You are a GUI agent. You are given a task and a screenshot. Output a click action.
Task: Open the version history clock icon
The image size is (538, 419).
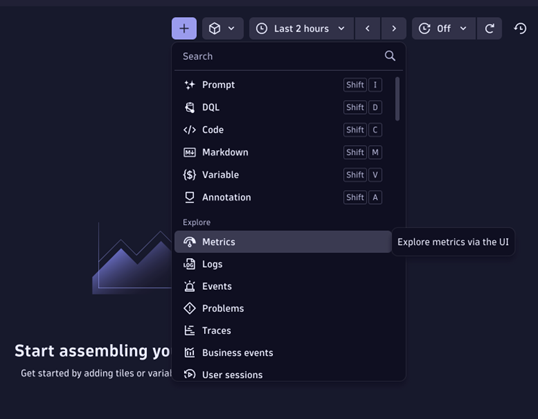click(x=520, y=28)
